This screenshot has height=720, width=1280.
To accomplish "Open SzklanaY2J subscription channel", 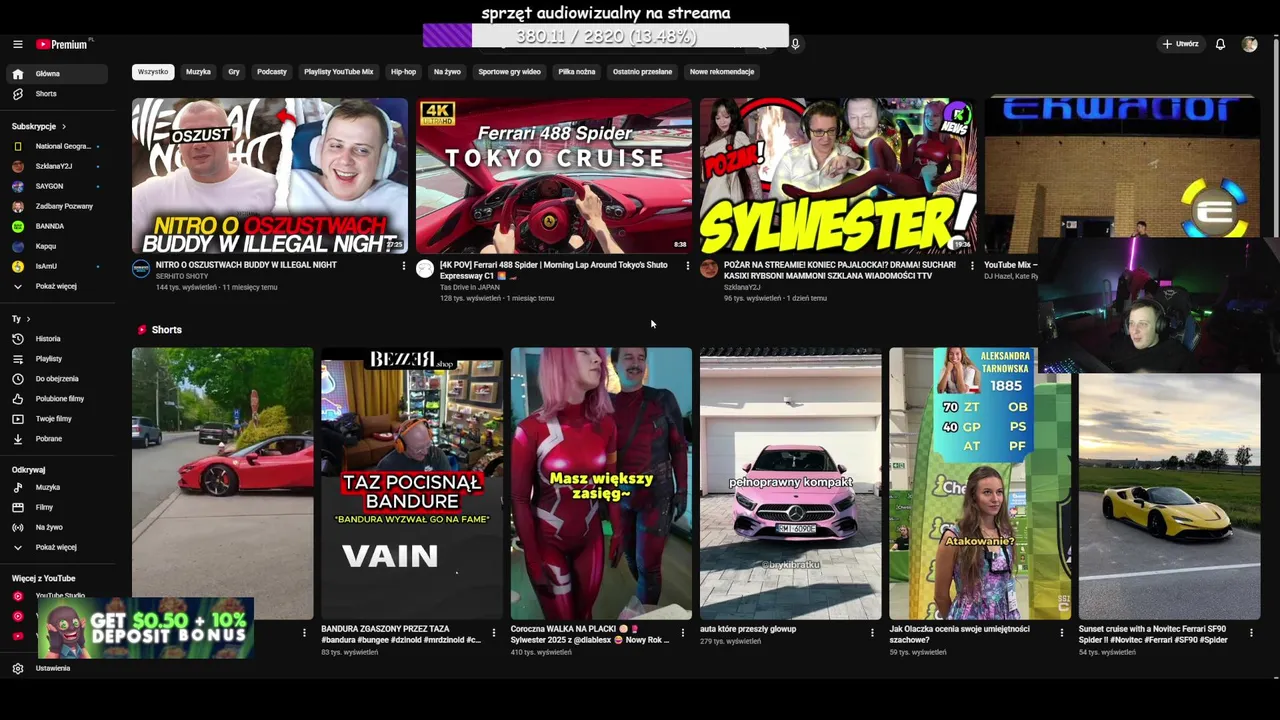I will [x=58, y=166].
